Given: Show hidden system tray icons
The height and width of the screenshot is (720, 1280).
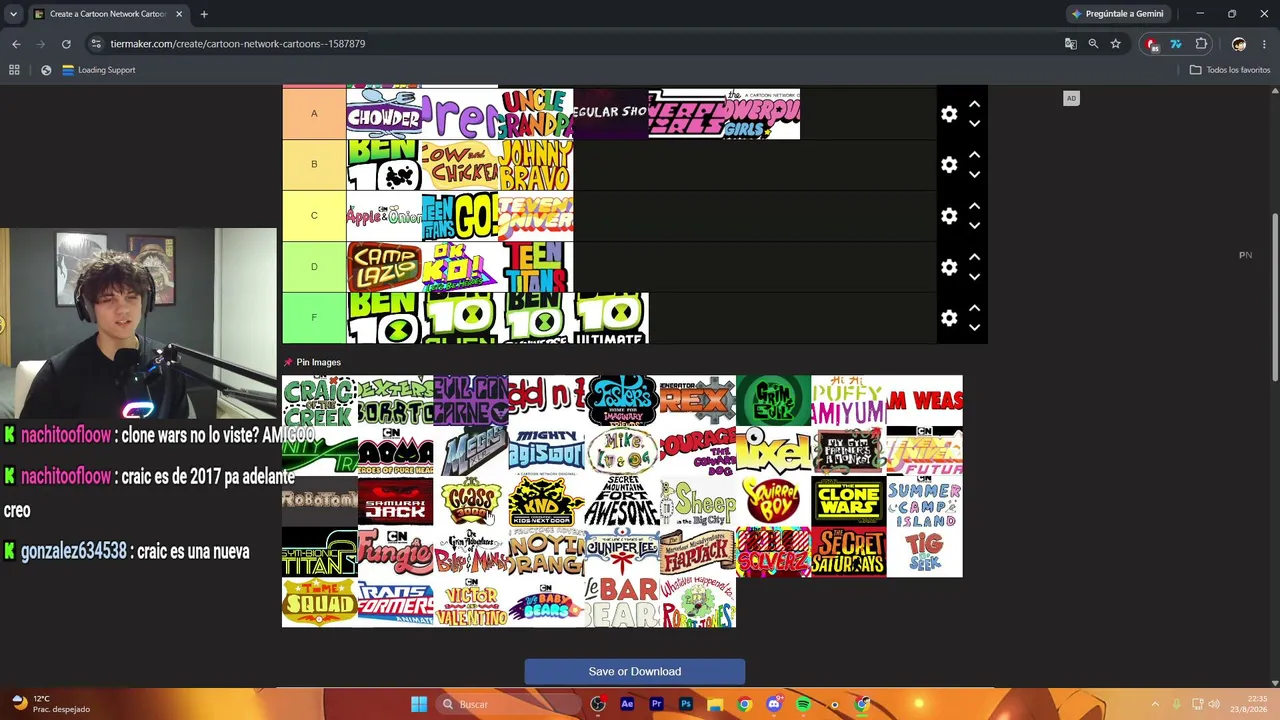Looking at the screenshot, I should (x=1155, y=704).
